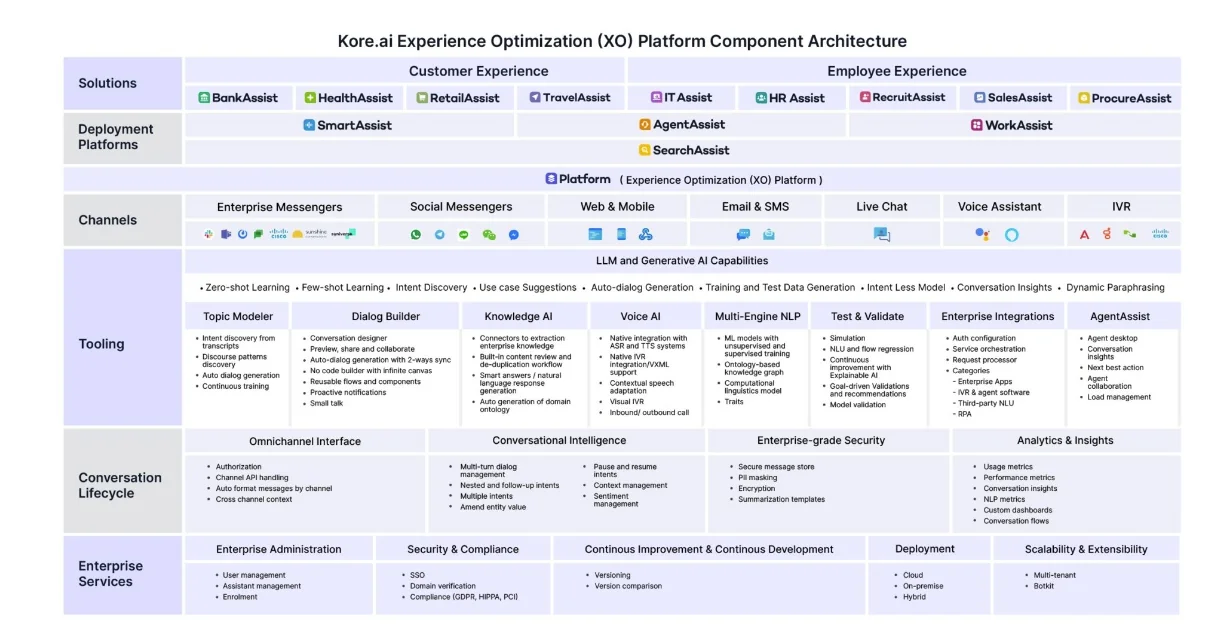
Task: Click the WeChat icon in Social Messengers
Action: 489,234
